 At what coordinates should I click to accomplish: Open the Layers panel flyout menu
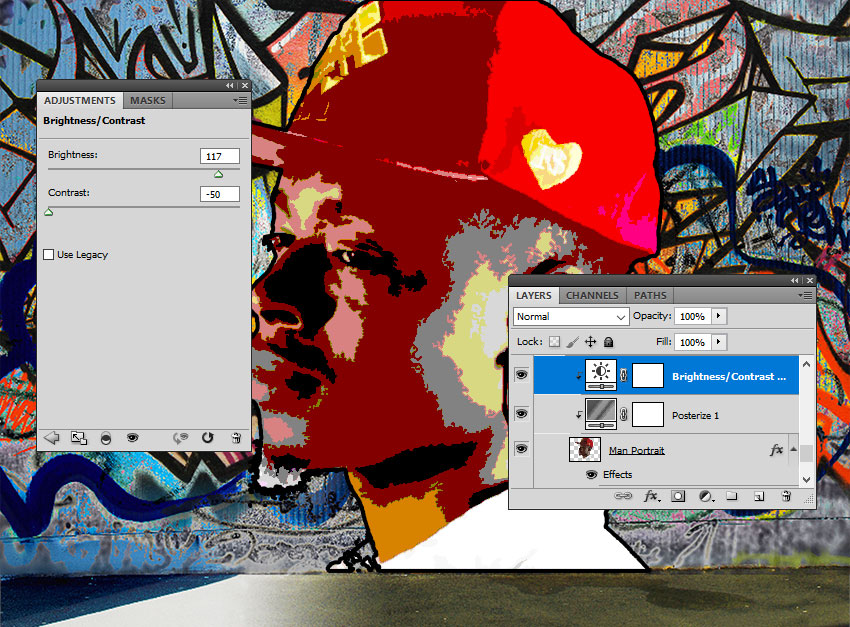807,295
